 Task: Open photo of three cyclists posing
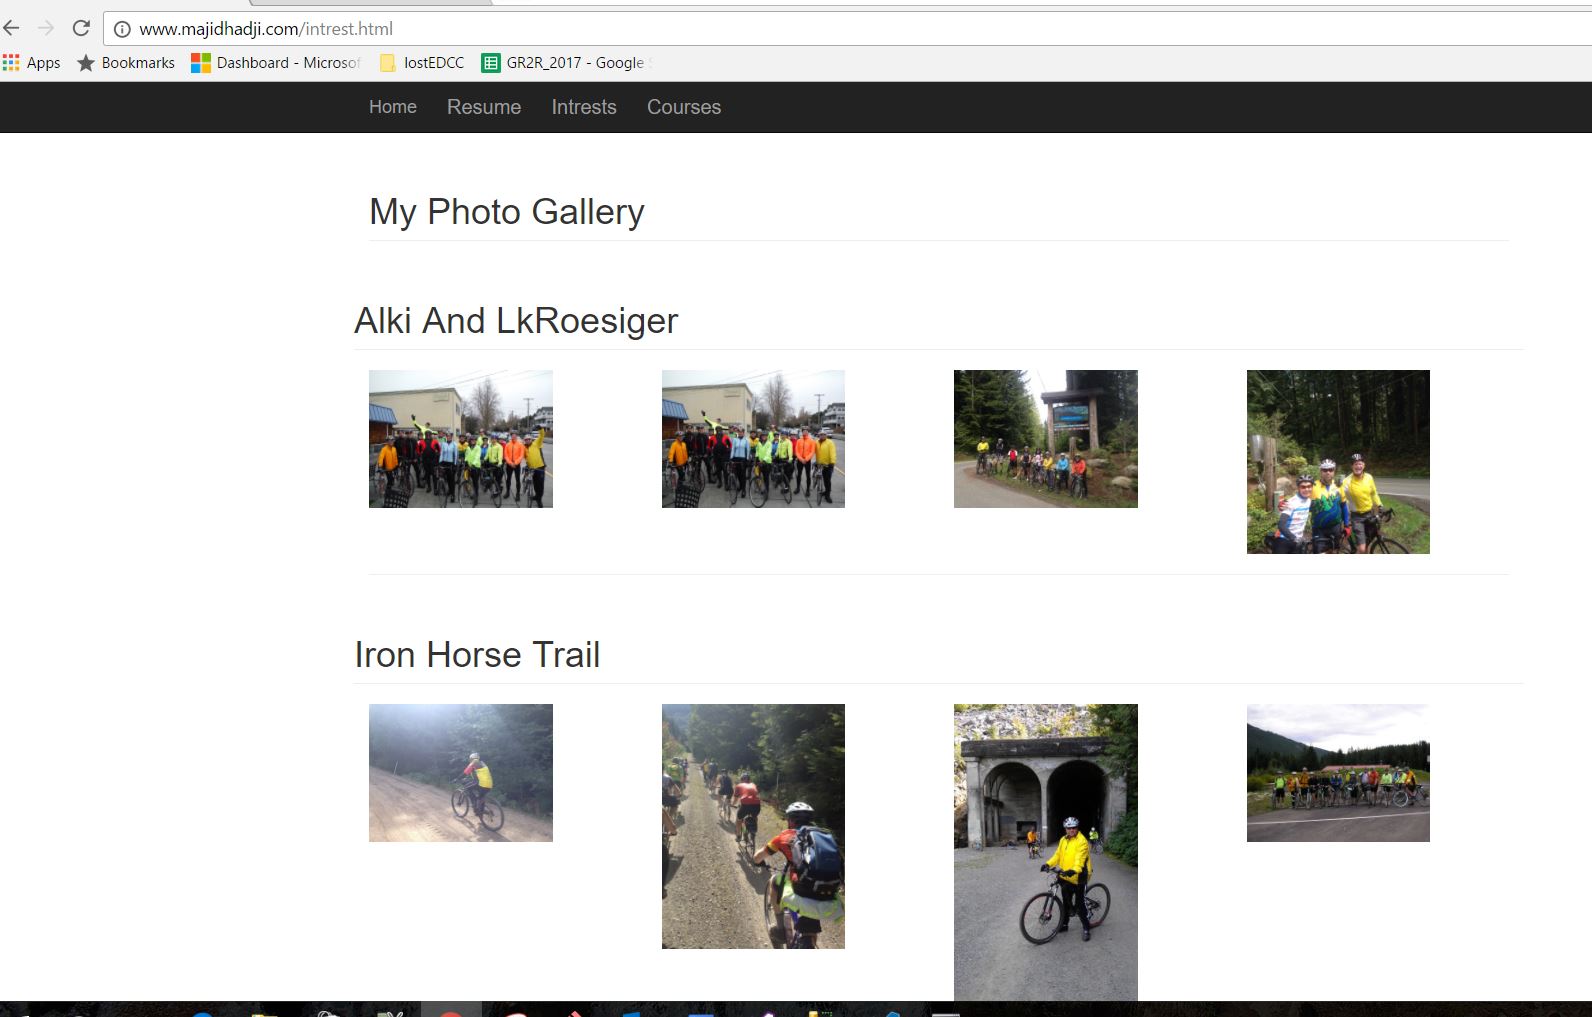(x=1338, y=462)
